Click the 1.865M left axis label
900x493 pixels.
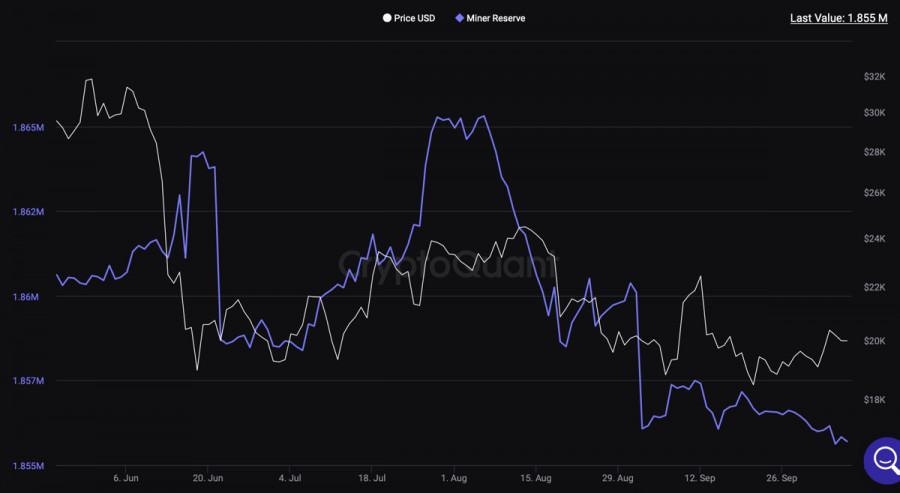27,128
